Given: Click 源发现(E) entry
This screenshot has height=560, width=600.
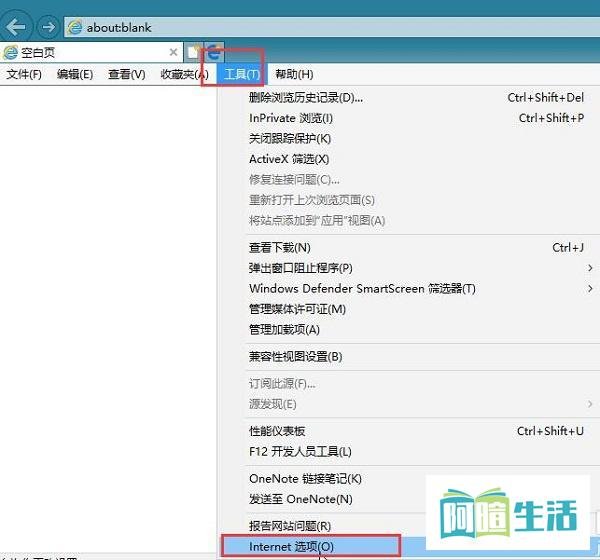Looking at the screenshot, I should click(x=409, y=404).
